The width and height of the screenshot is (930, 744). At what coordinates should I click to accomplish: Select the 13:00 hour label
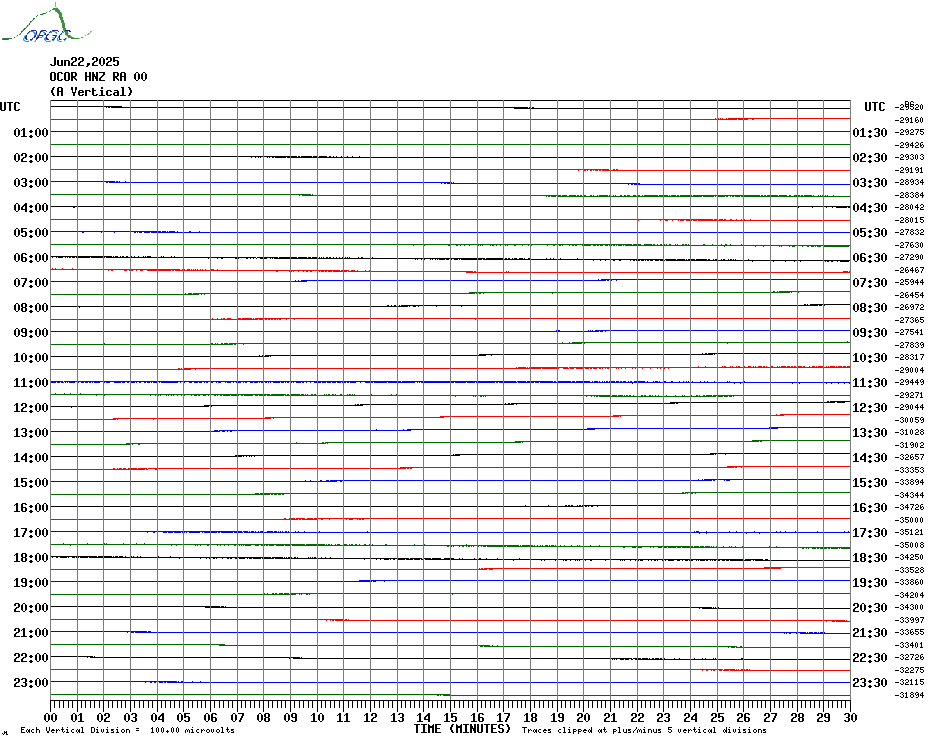(x=31, y=433)
